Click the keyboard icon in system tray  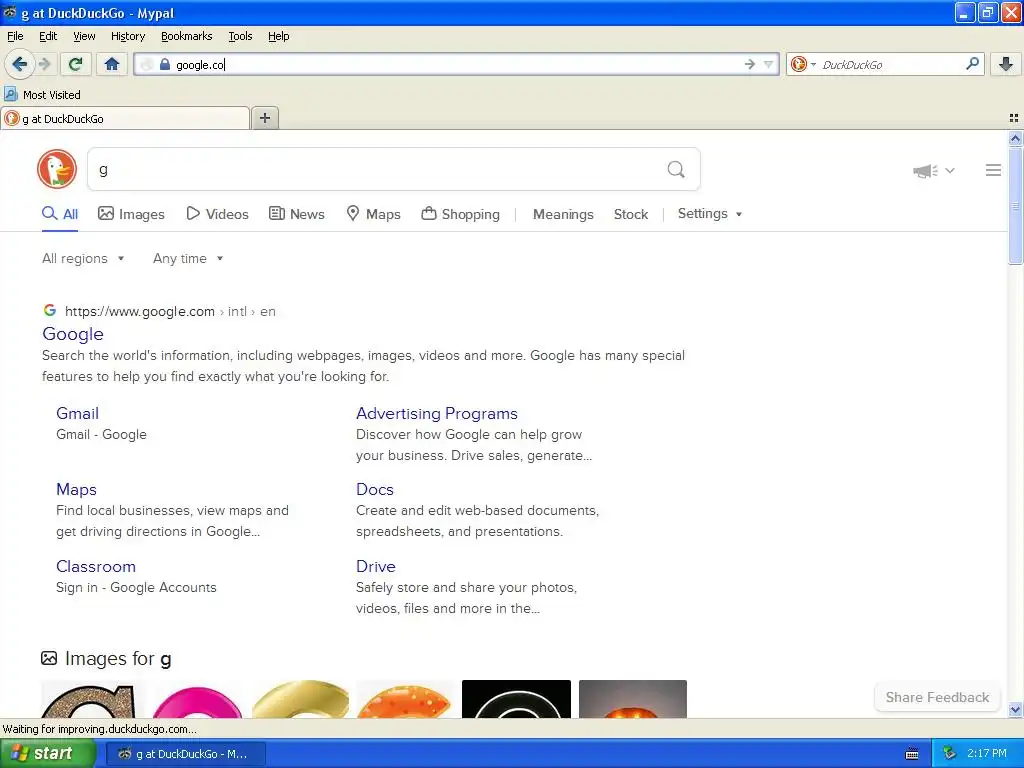coord(912,754)
